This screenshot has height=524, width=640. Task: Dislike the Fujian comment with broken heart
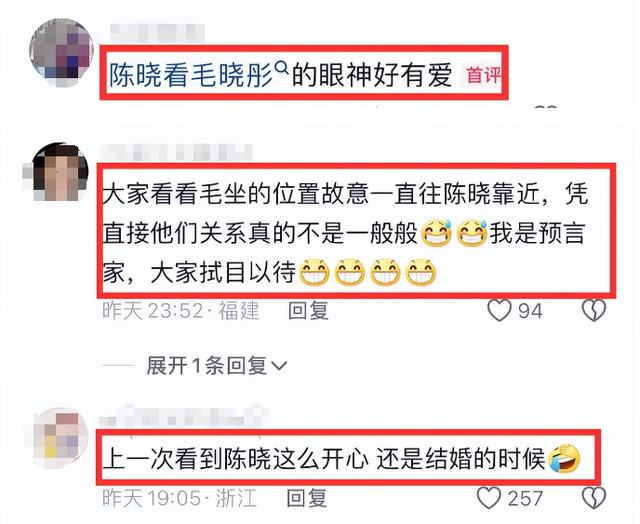(x=594, y=311)
